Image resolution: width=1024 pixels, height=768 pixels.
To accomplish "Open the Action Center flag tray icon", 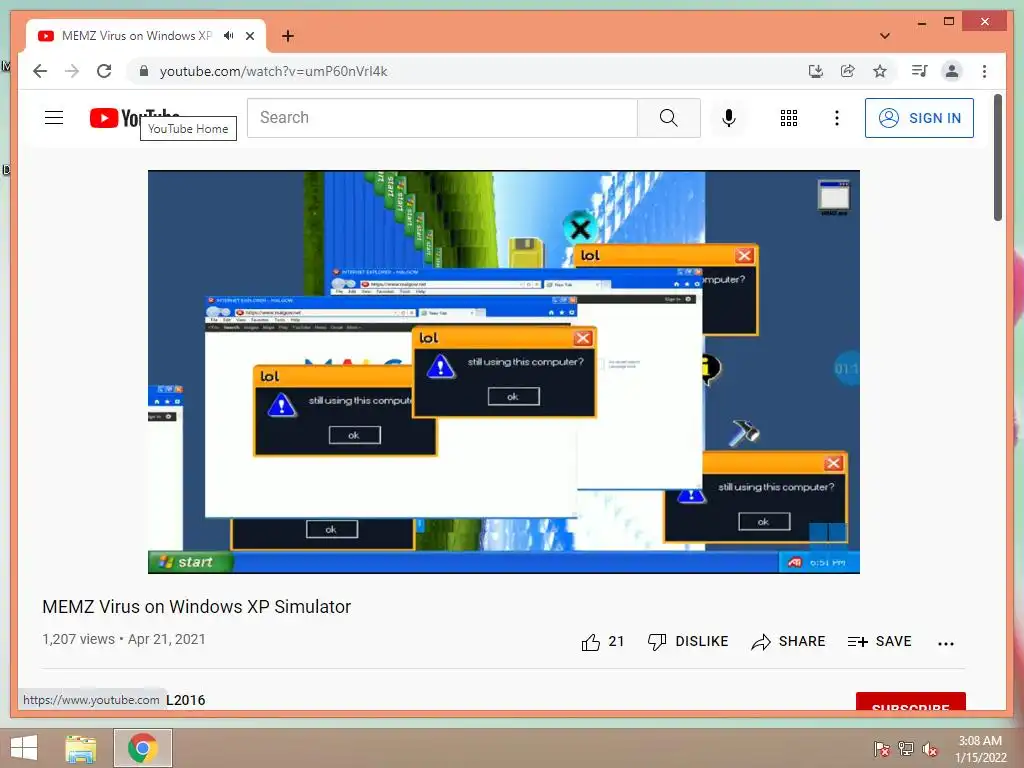I will (x=882, y=749).
